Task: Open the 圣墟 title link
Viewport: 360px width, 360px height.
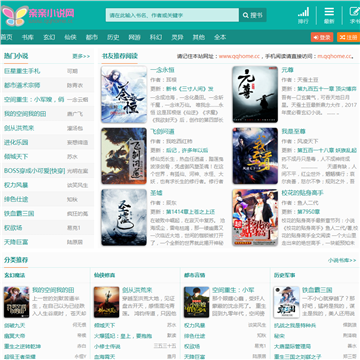Action: click(156, 193)
